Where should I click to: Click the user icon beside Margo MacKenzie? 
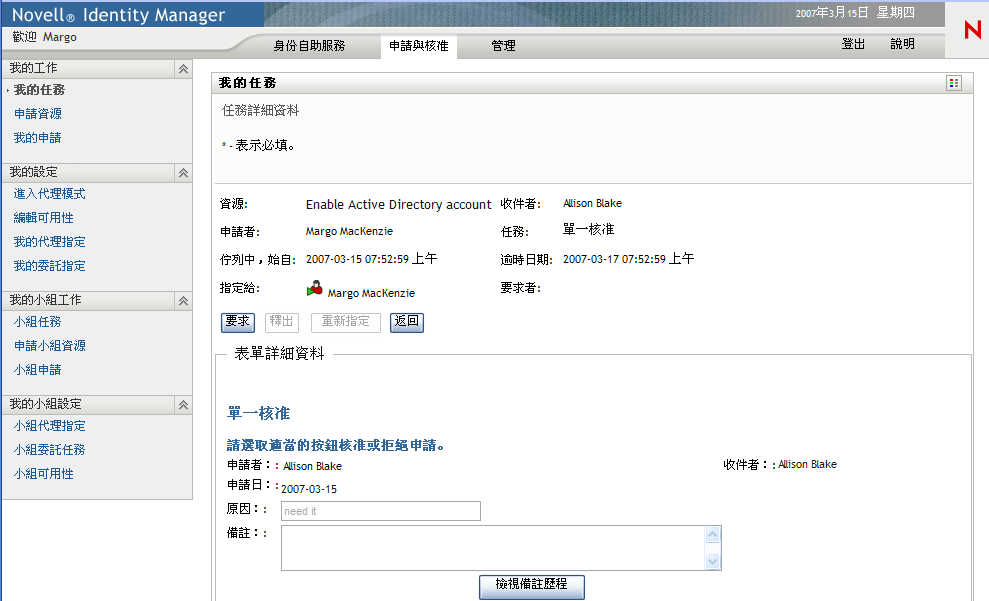pyautogui.click(x=314, y=289)
